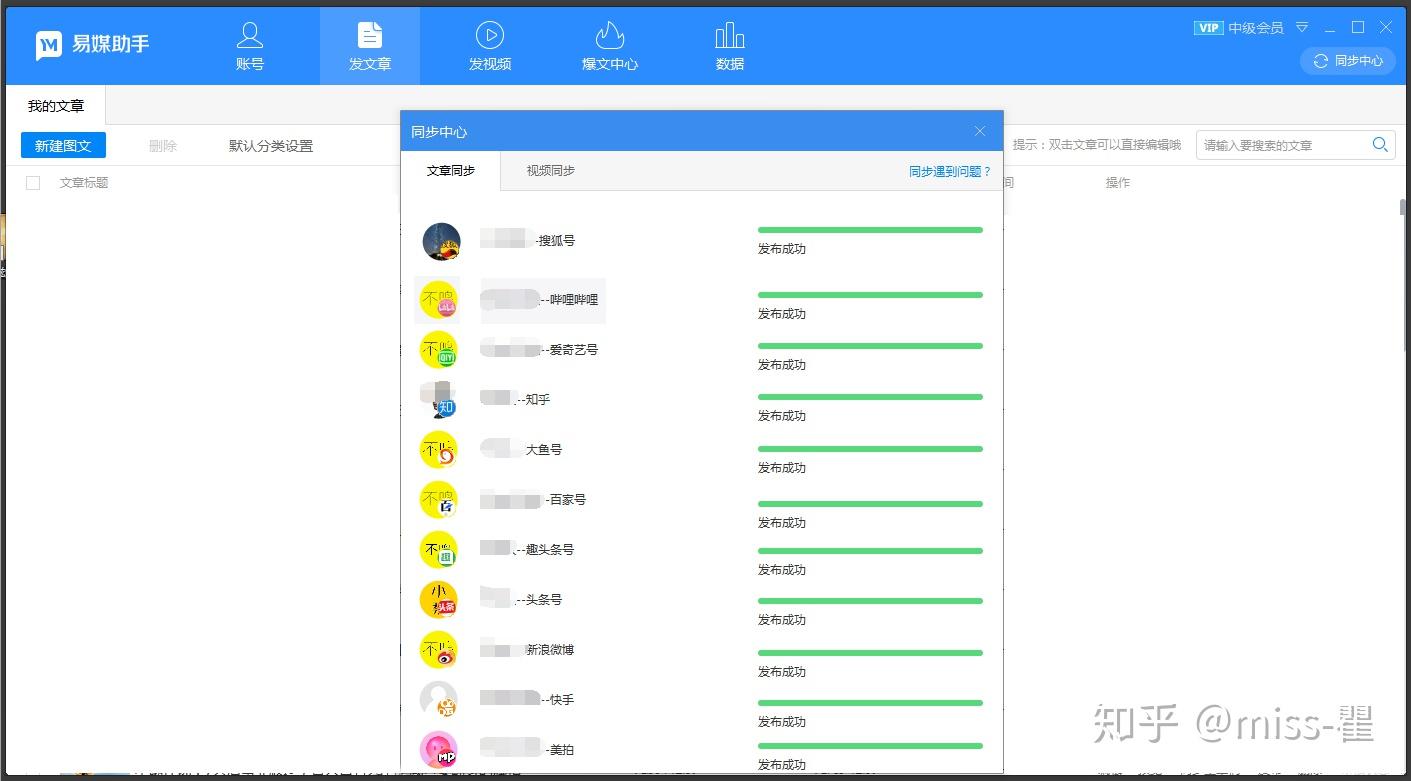Open the dropdown triangle next to 中级会员
Image resolution: width=1411 pixels, height=781 pixels.
tap(1301, 28)
